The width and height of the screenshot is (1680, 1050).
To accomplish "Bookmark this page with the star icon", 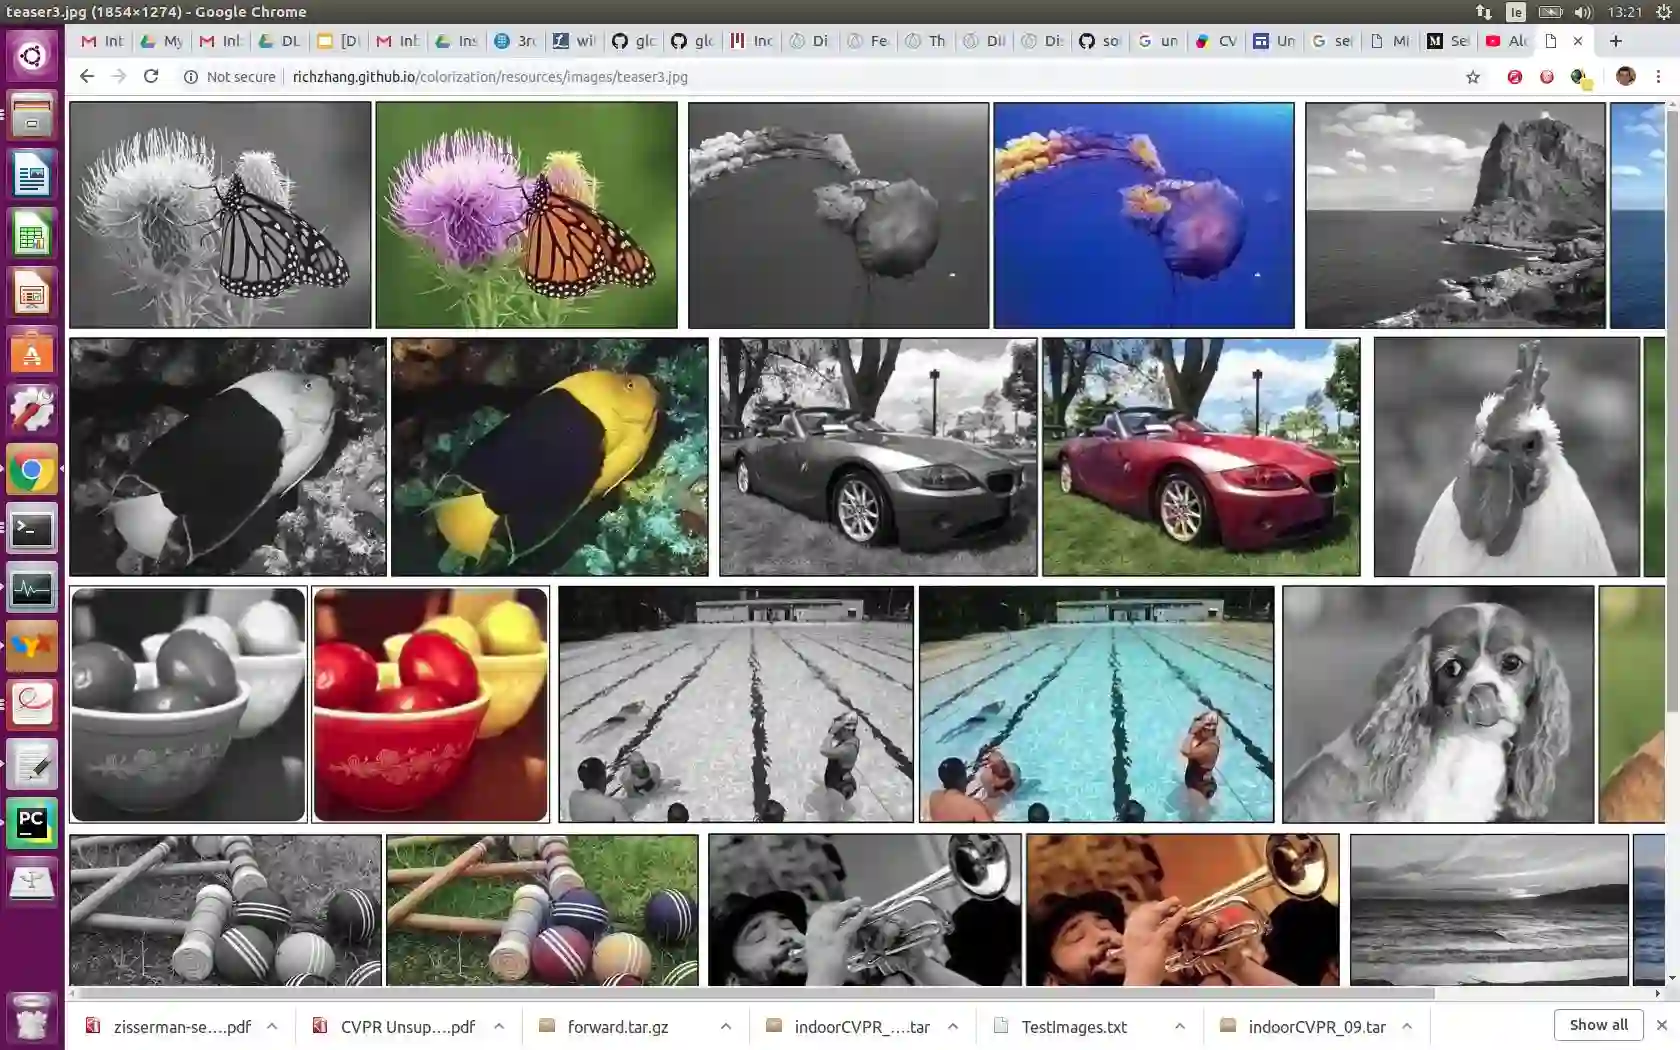I will pyautogui.click(x=1472, y=77).
